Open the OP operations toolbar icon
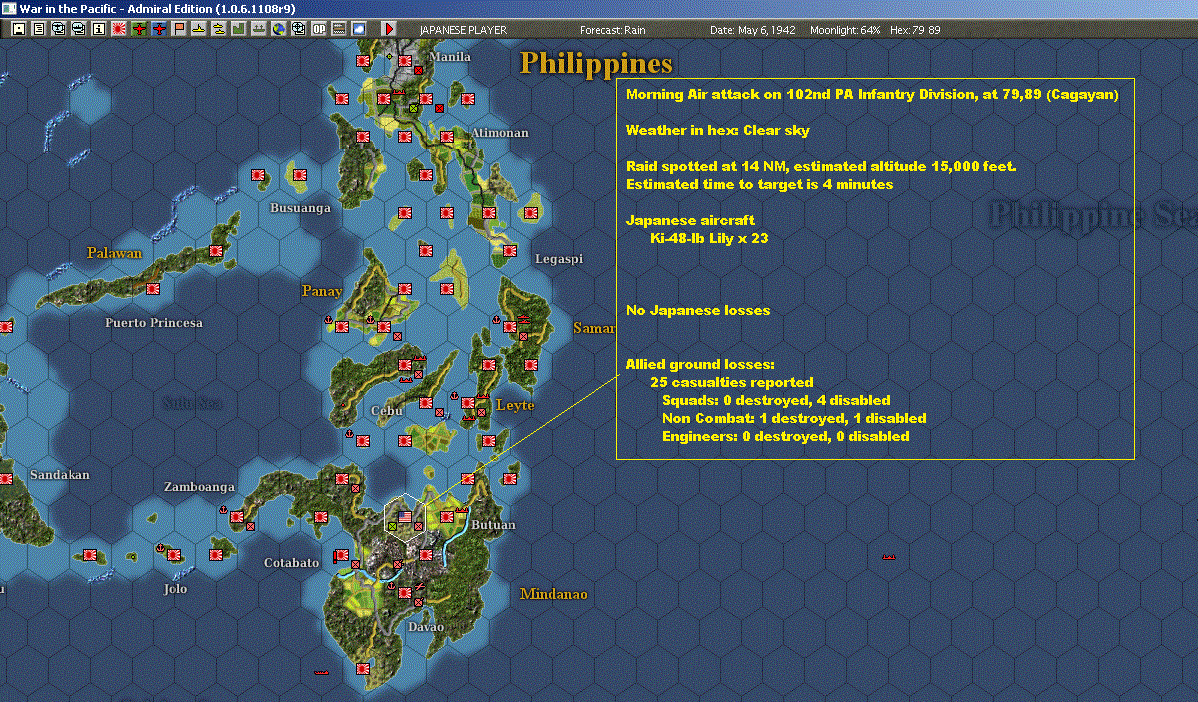Image resolution: width=1198 pixels, height=702 pixels. coord(319,29)
